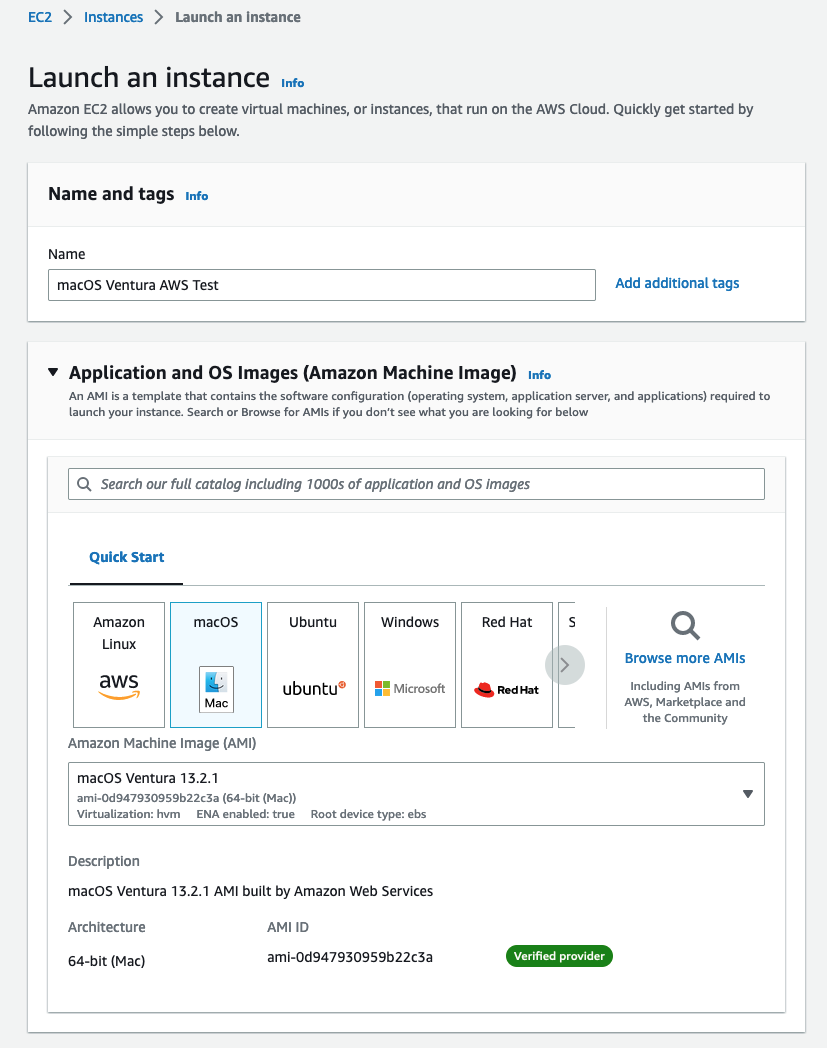Click the Name input field
The height and width of the screenshot is (1048, 827).
coord(321,285)
